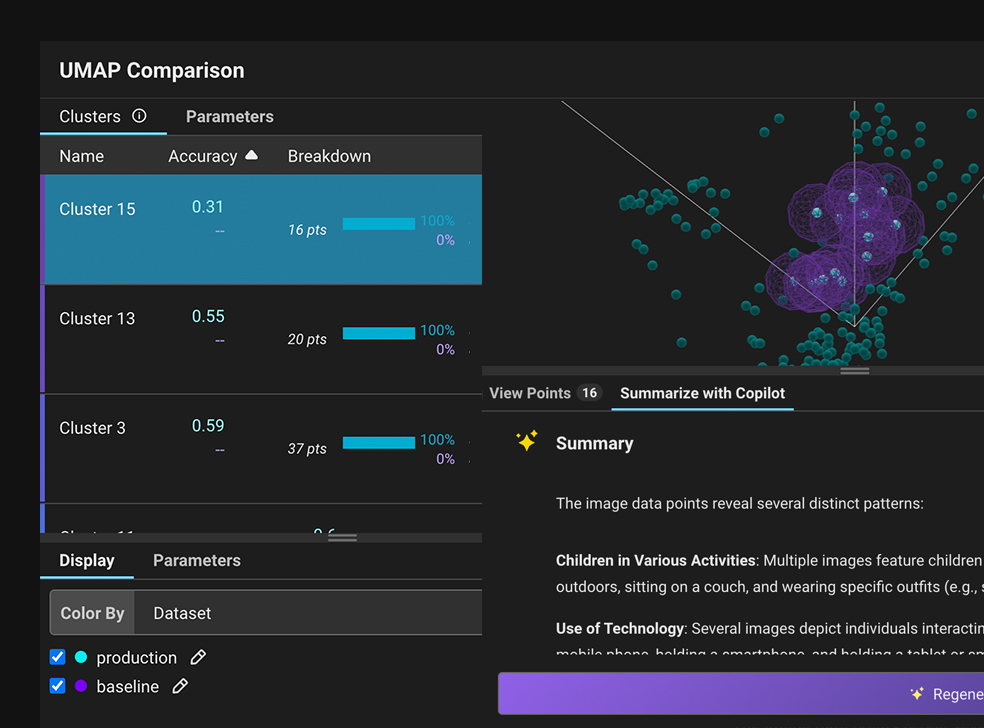Uncheck the baseline dataset checkbox
Screen dimensions: 984x728
57,686
